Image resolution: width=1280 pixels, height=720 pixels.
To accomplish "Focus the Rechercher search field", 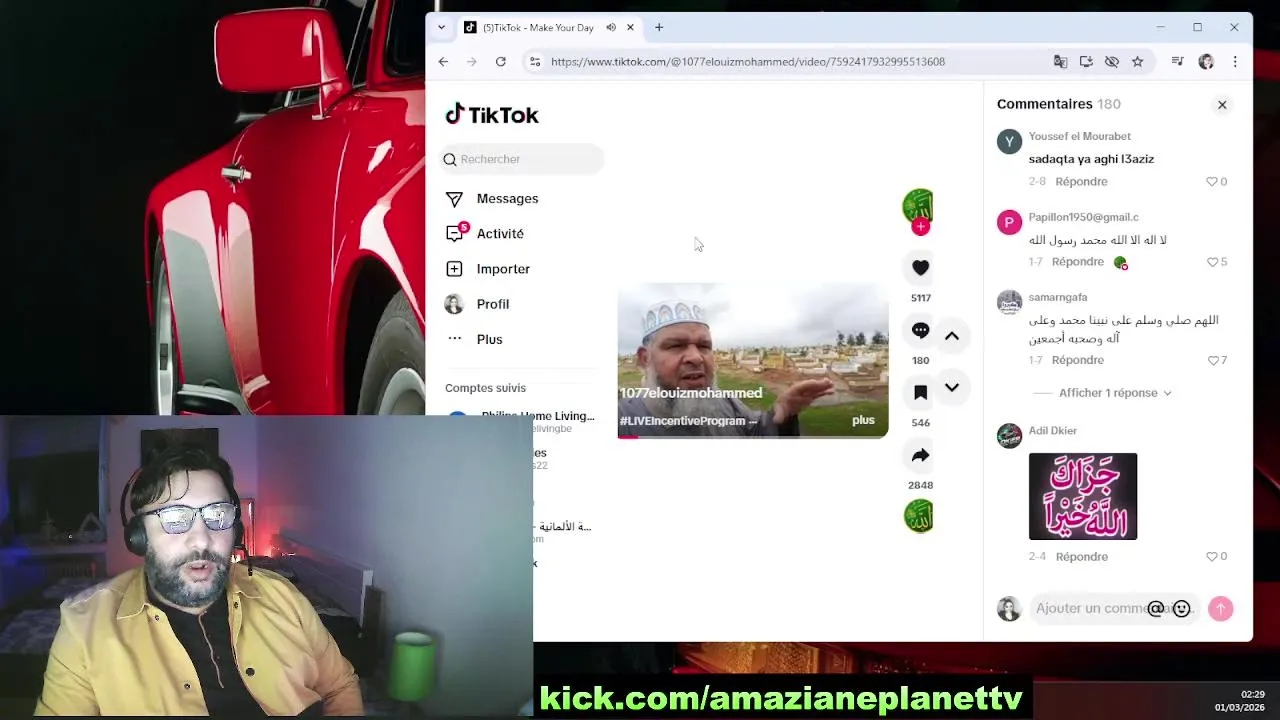I will coord(521,159).
